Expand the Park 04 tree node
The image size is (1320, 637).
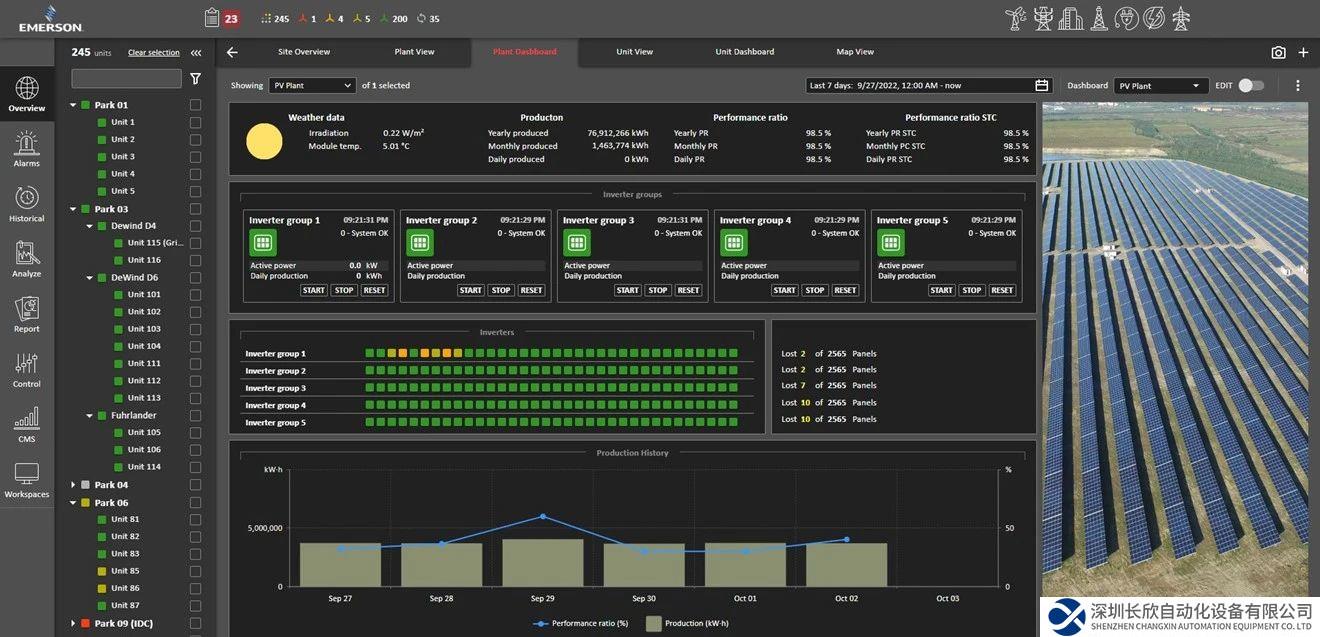coord(73,485)
